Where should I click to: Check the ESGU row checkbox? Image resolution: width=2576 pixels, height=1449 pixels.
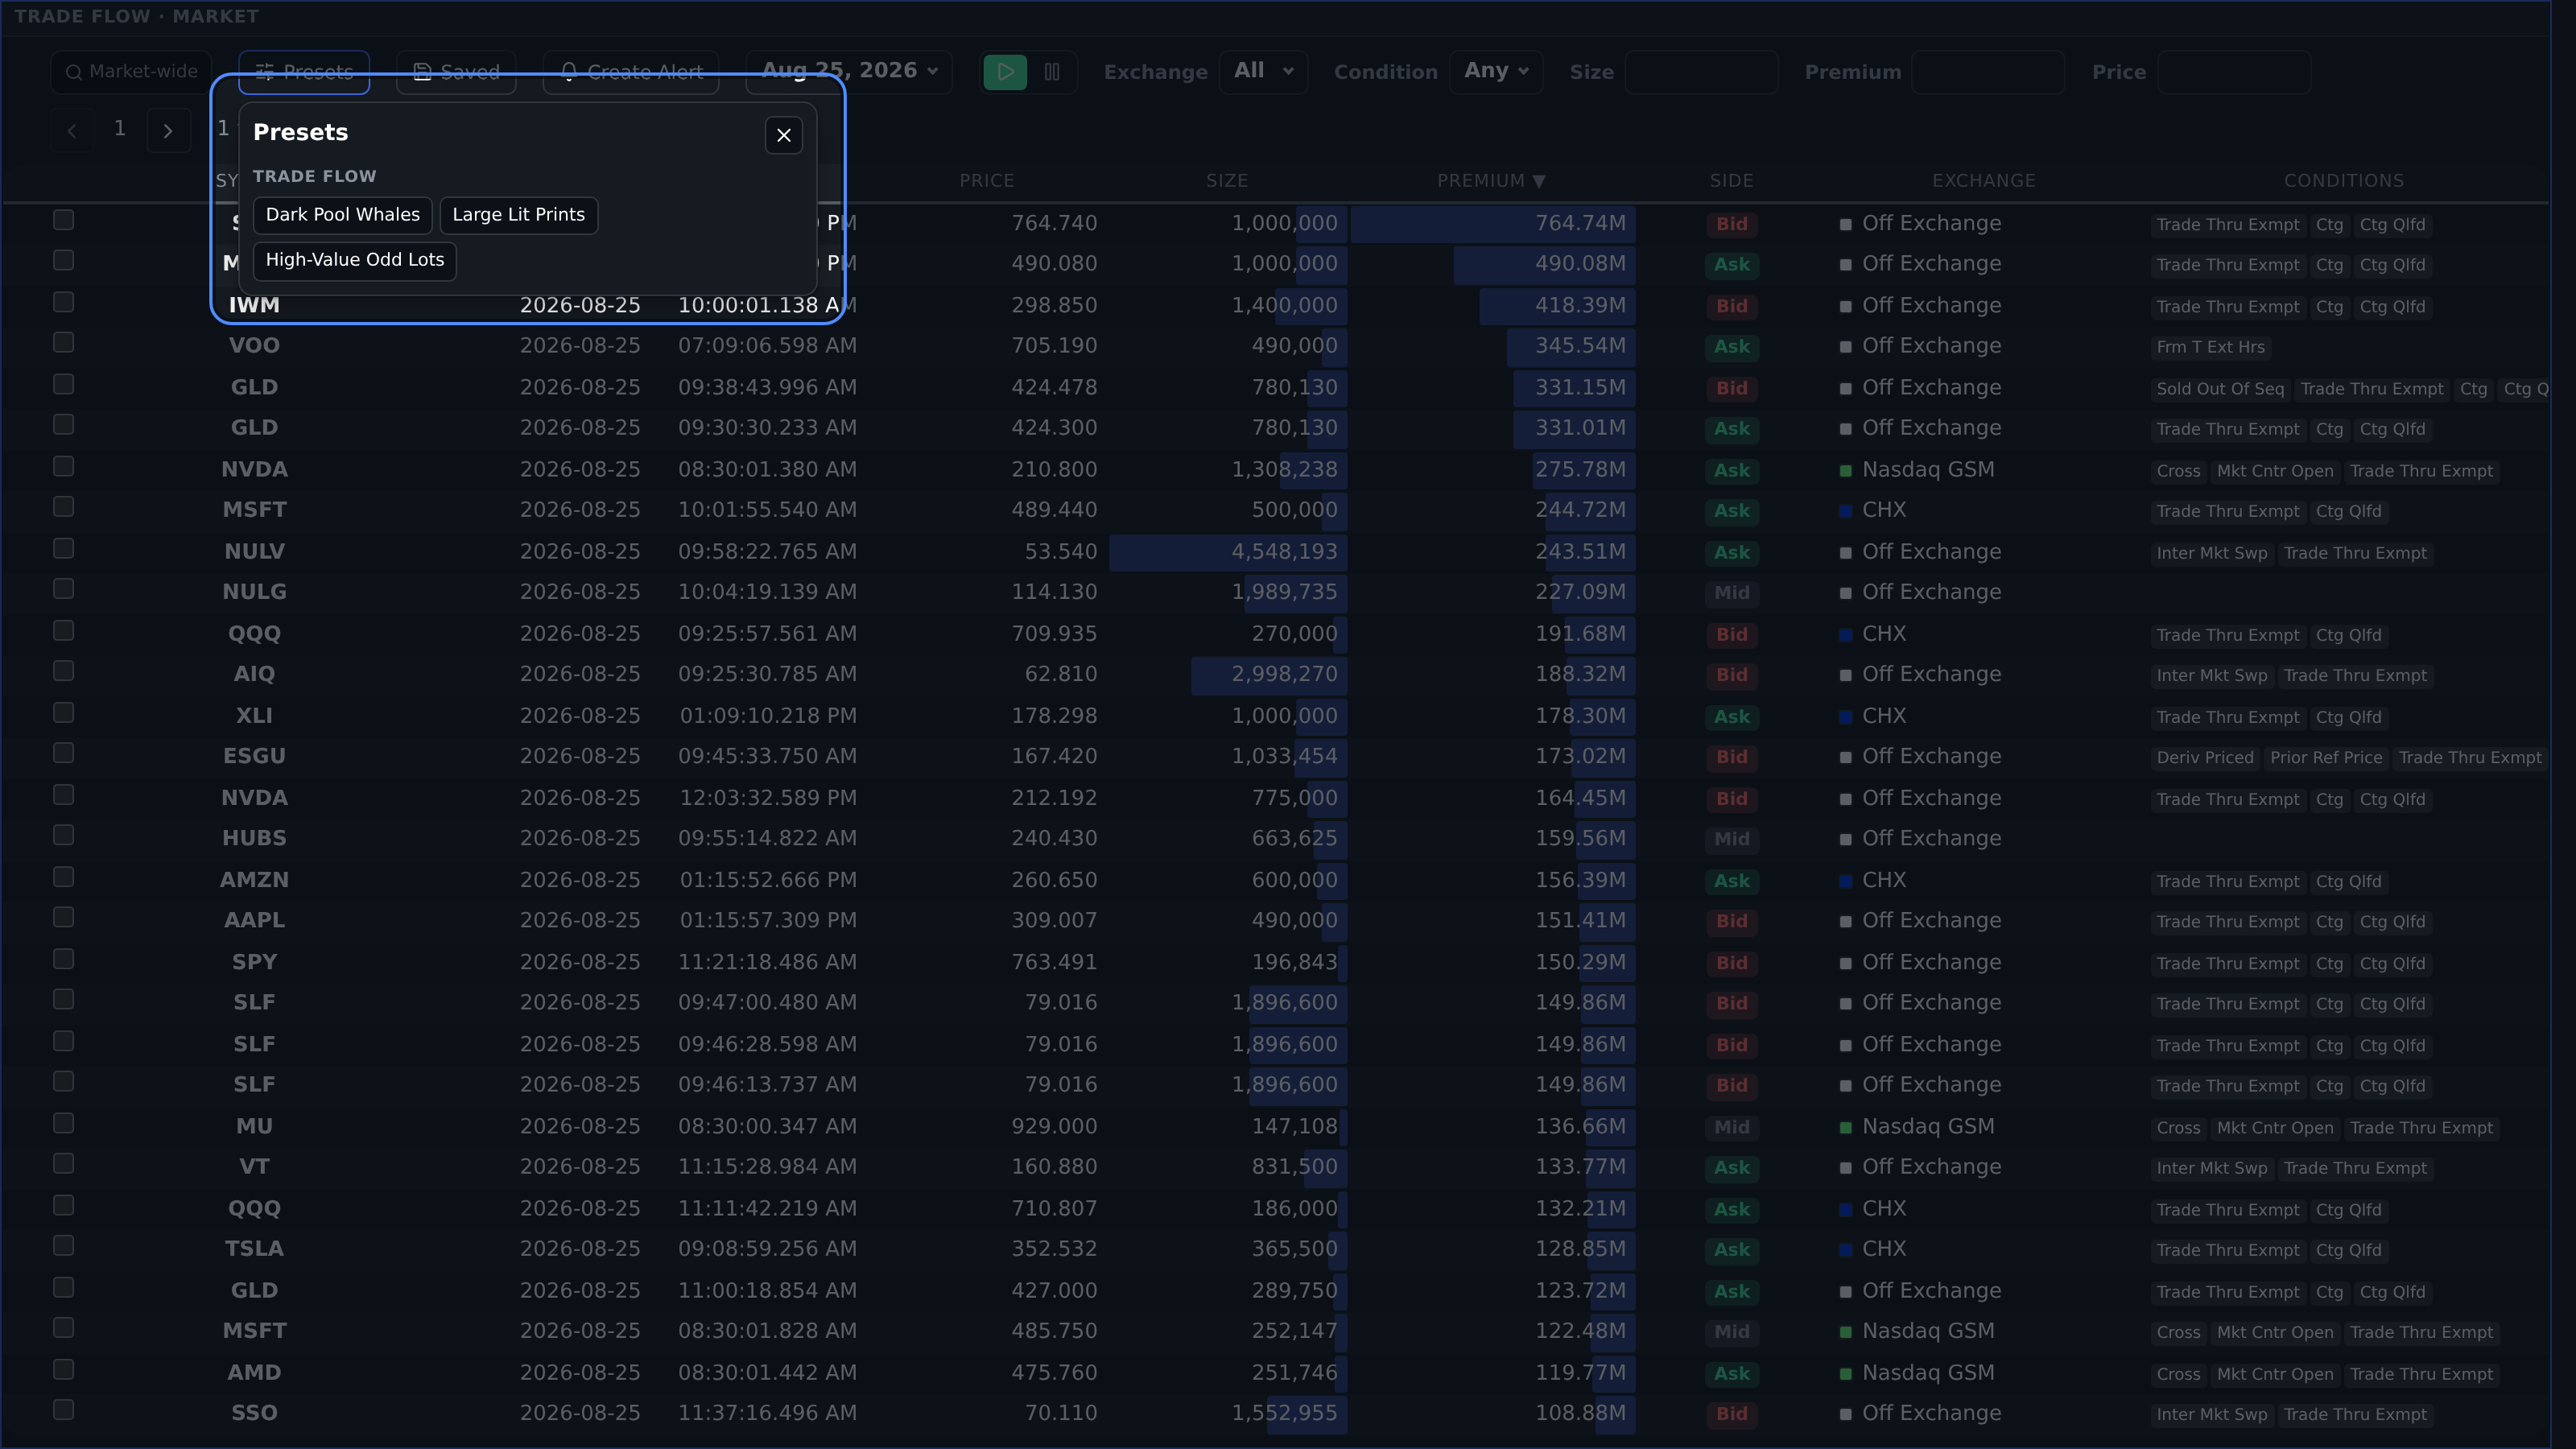(x=63, y=753)
